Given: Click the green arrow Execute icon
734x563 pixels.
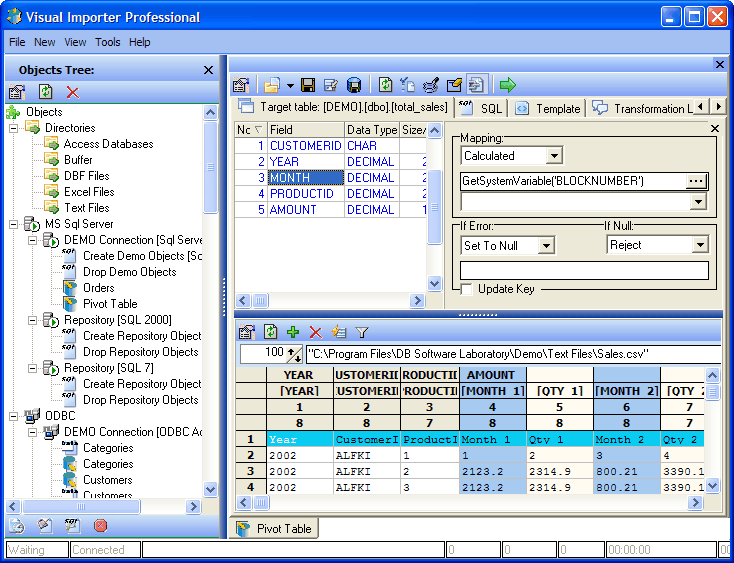Looking at the screenshot, I should [508, 85].
